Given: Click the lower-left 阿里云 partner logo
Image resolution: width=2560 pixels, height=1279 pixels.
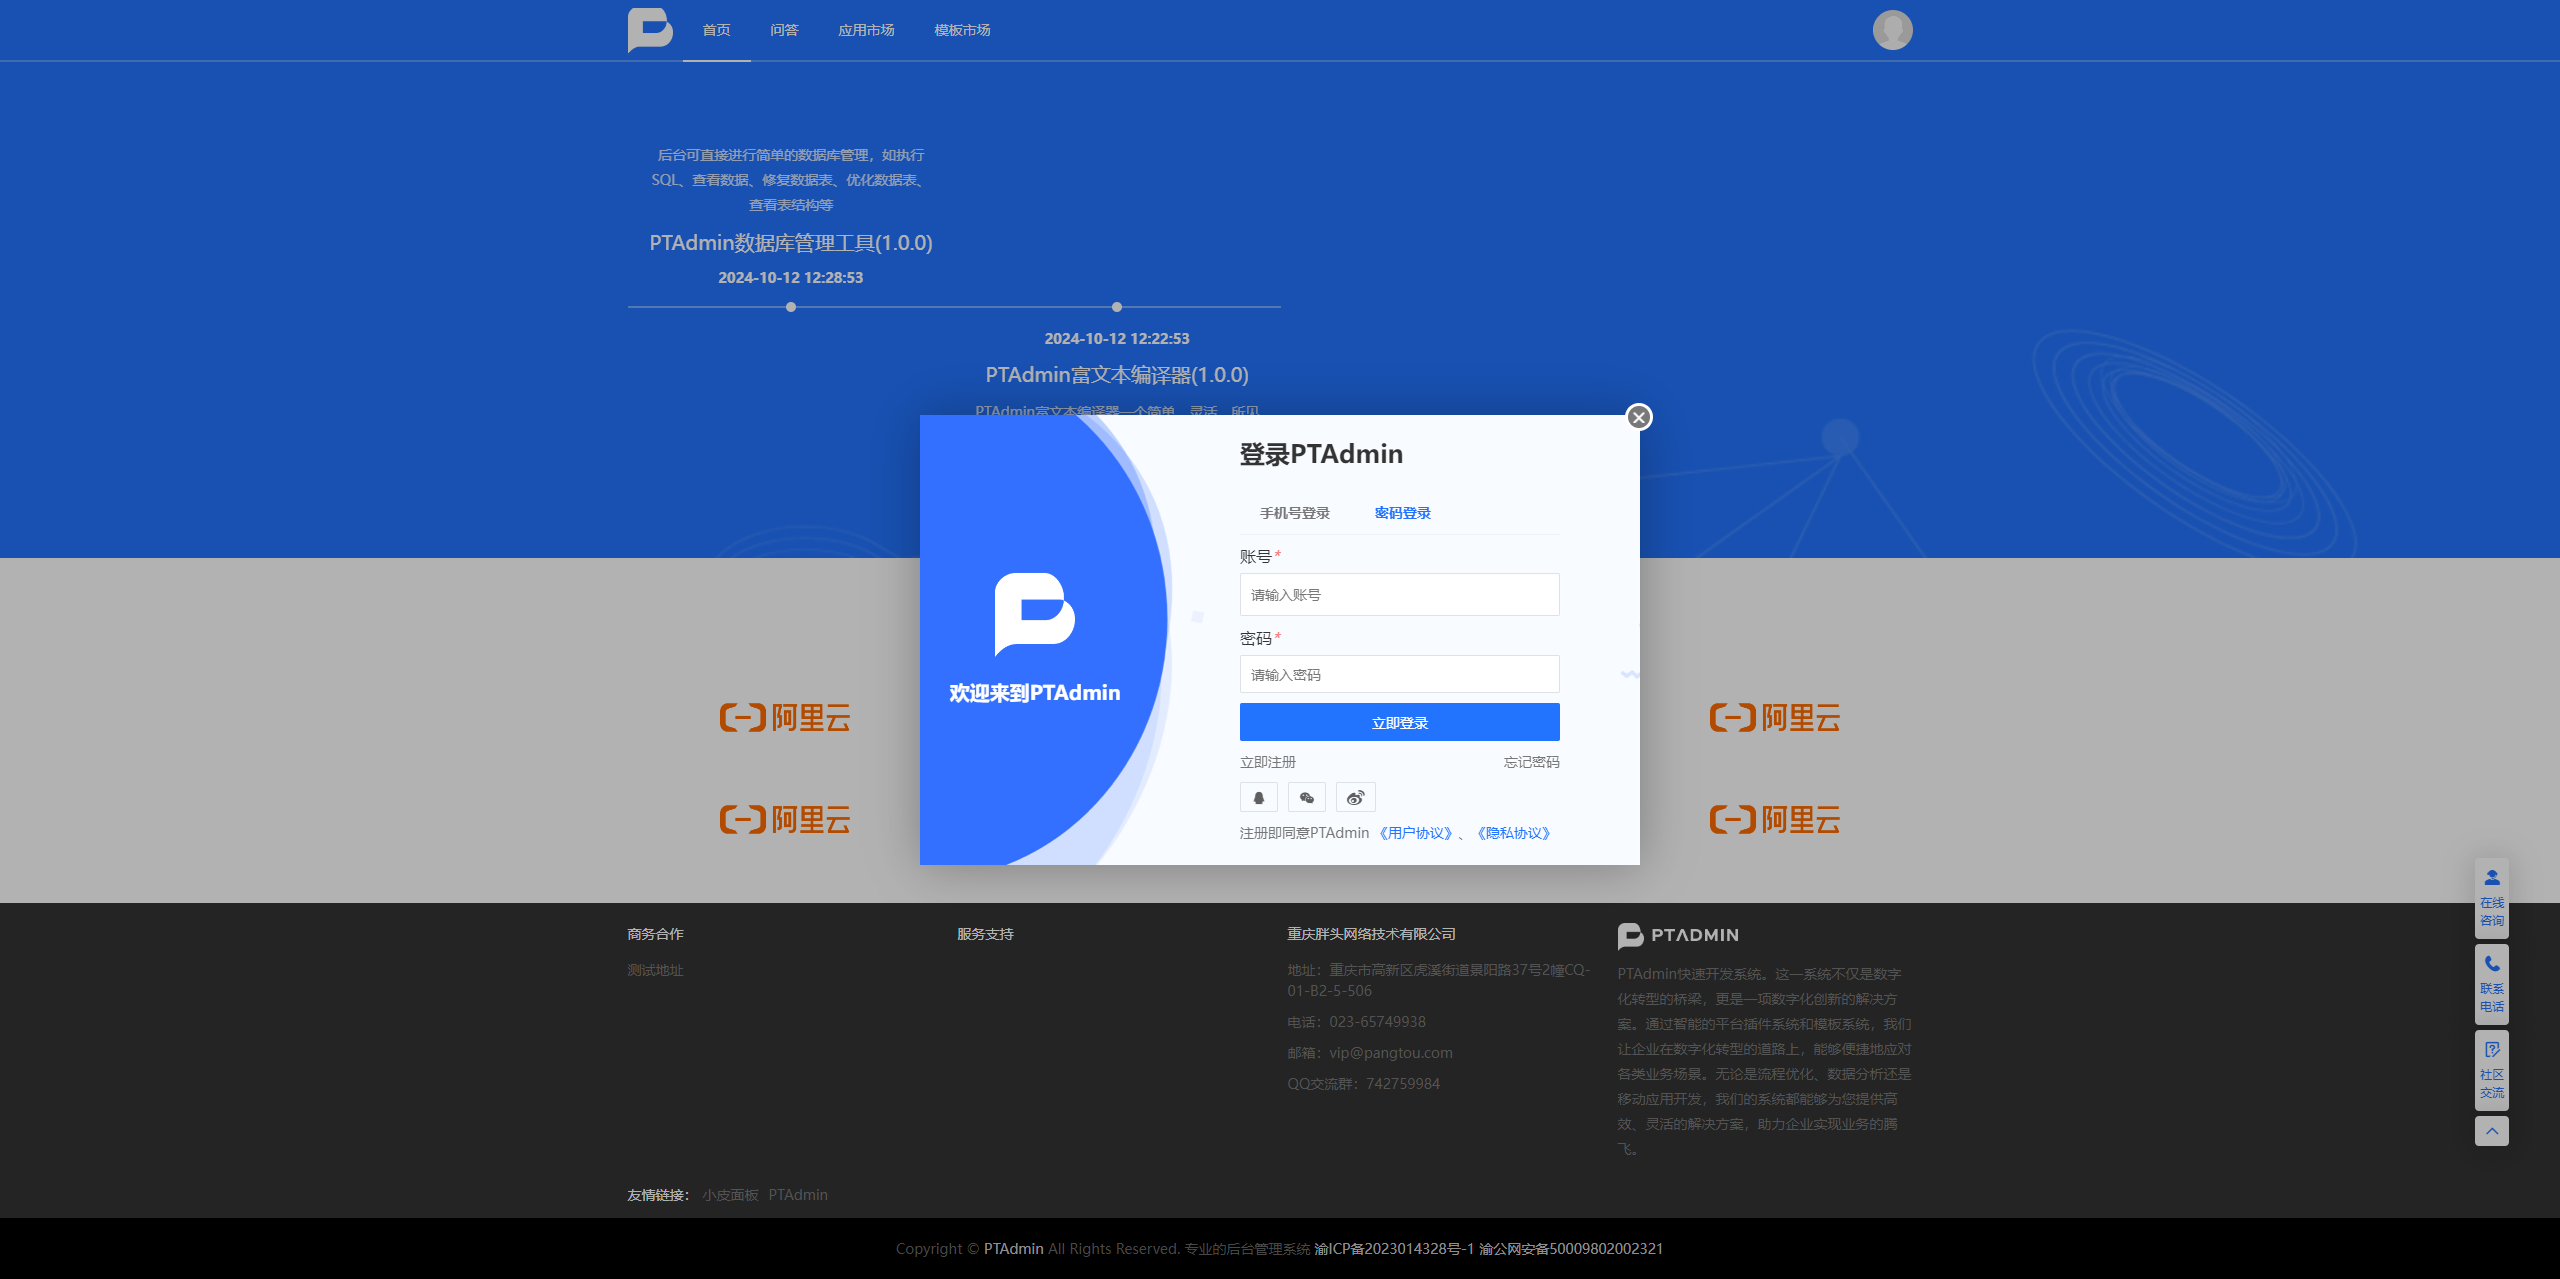Looking at the screenshot, I should click(785, 819).
